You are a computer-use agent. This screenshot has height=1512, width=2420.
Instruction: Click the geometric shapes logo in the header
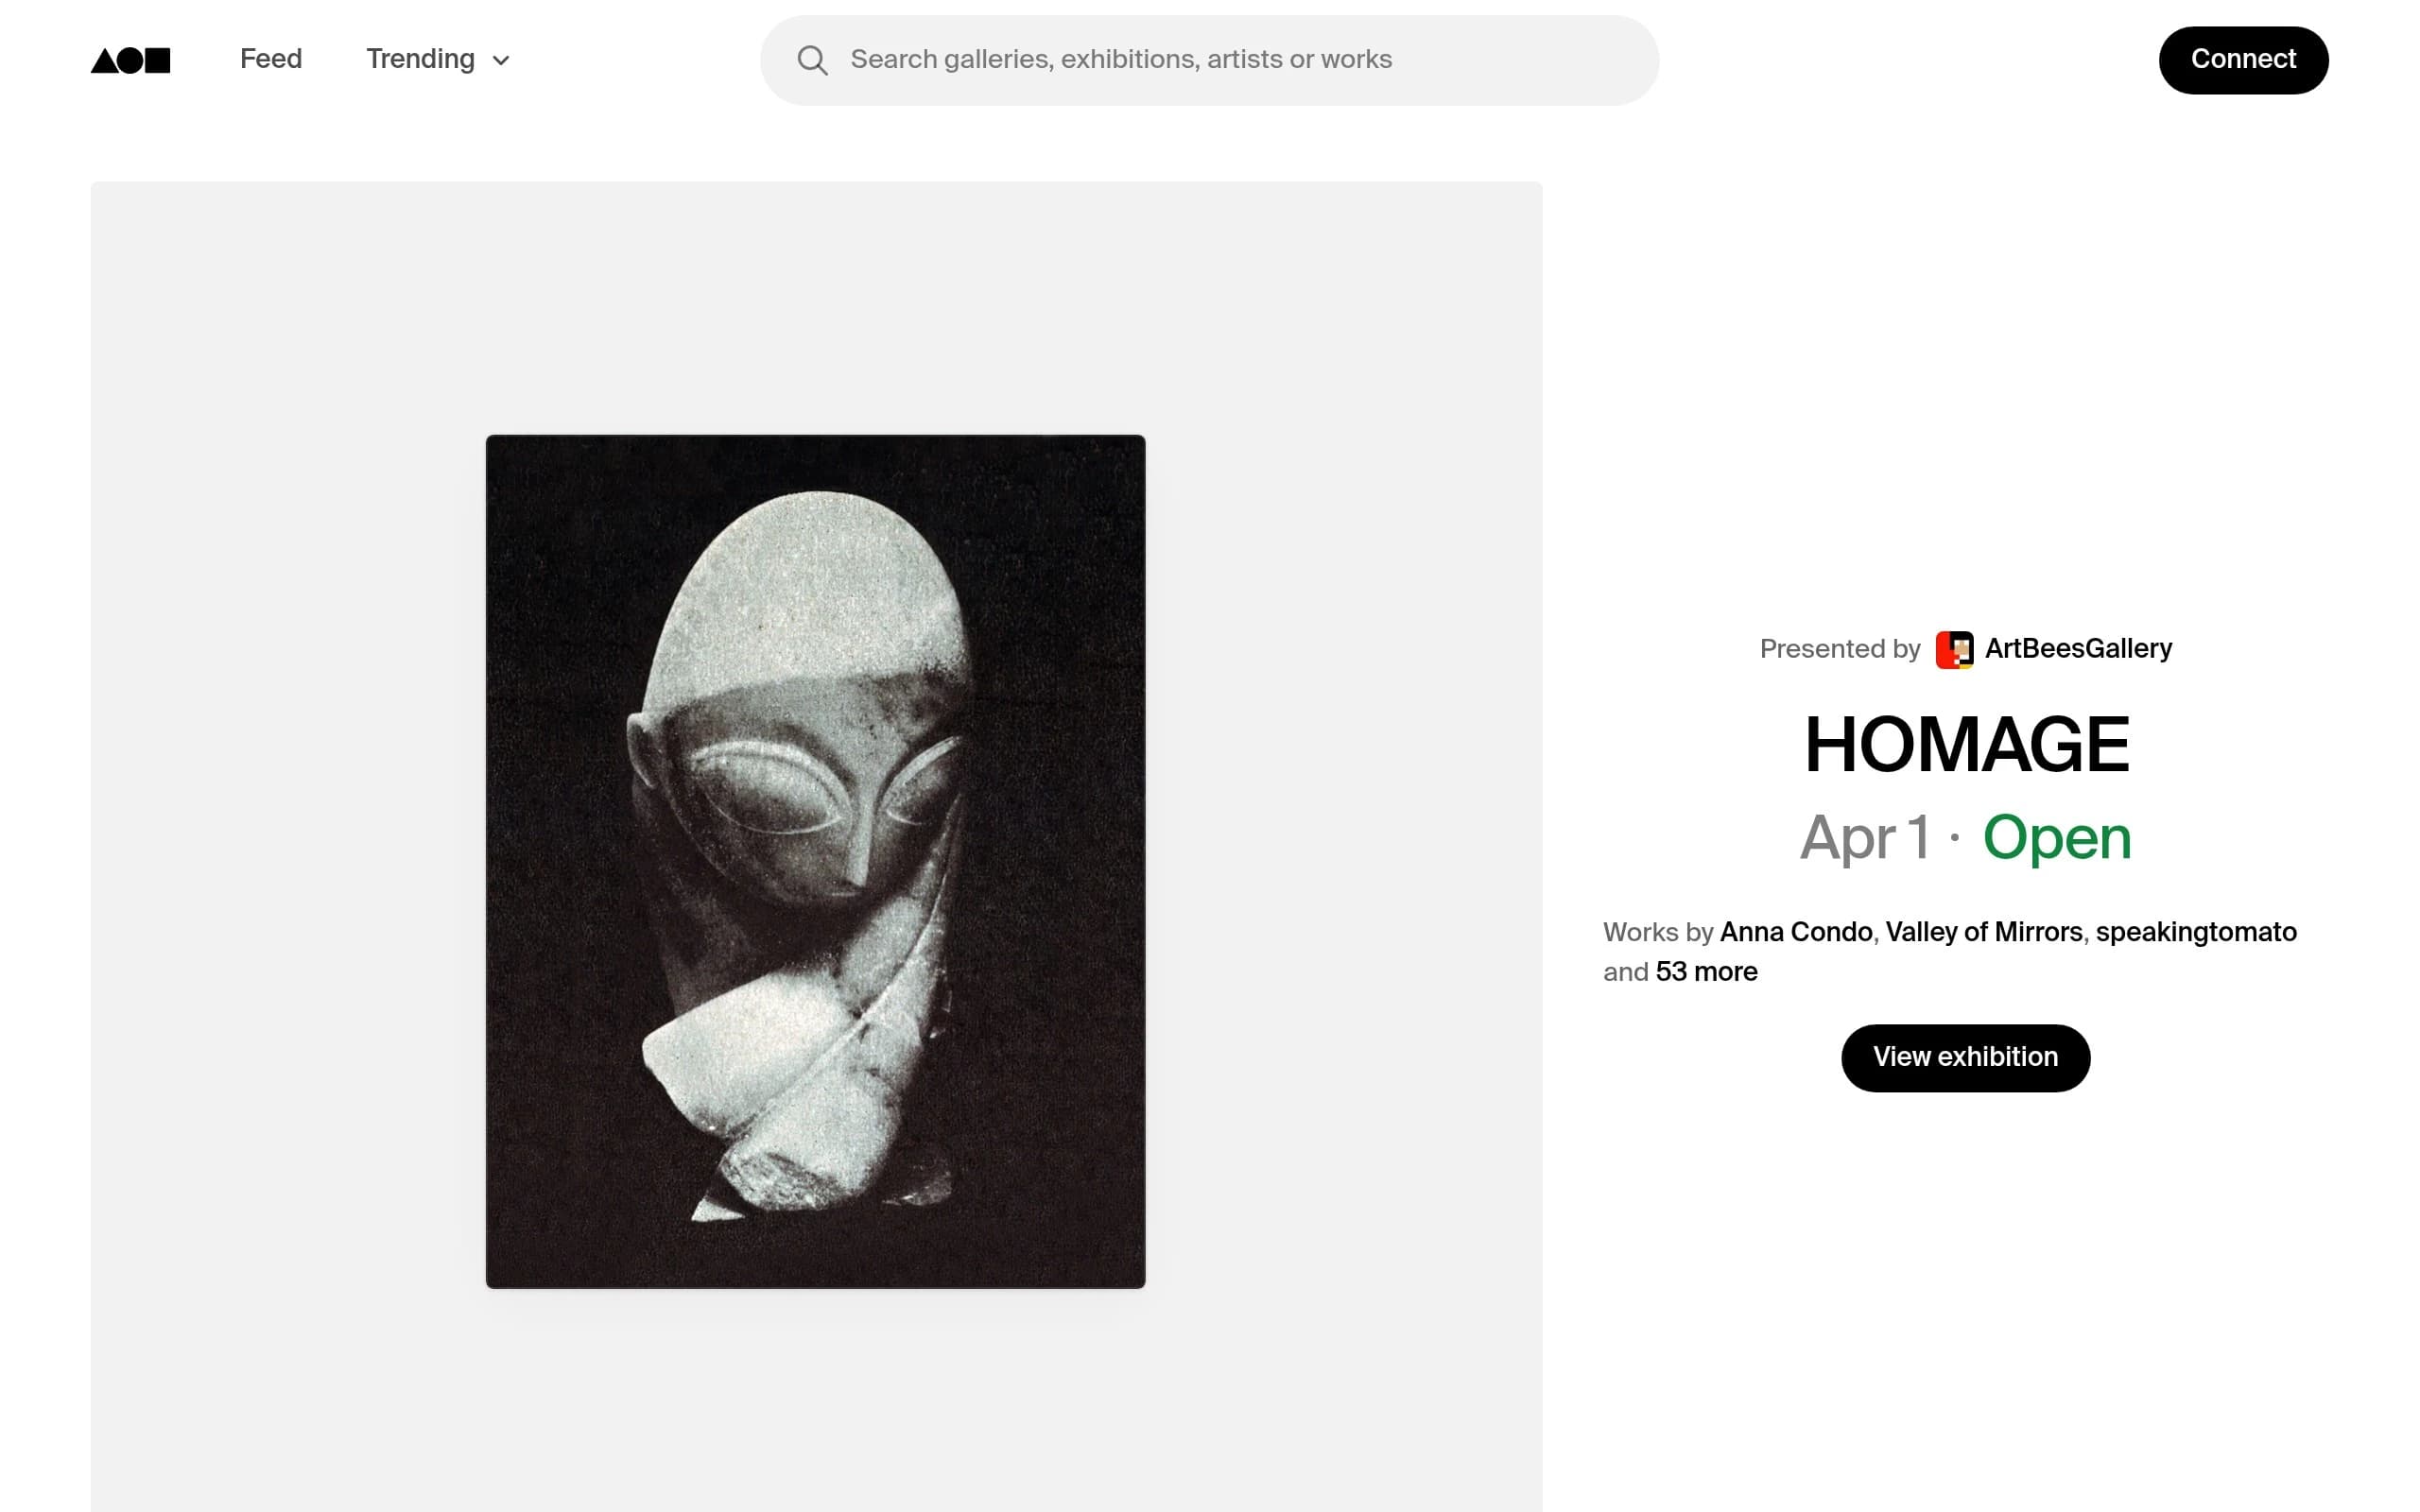(x=130, y=60)
